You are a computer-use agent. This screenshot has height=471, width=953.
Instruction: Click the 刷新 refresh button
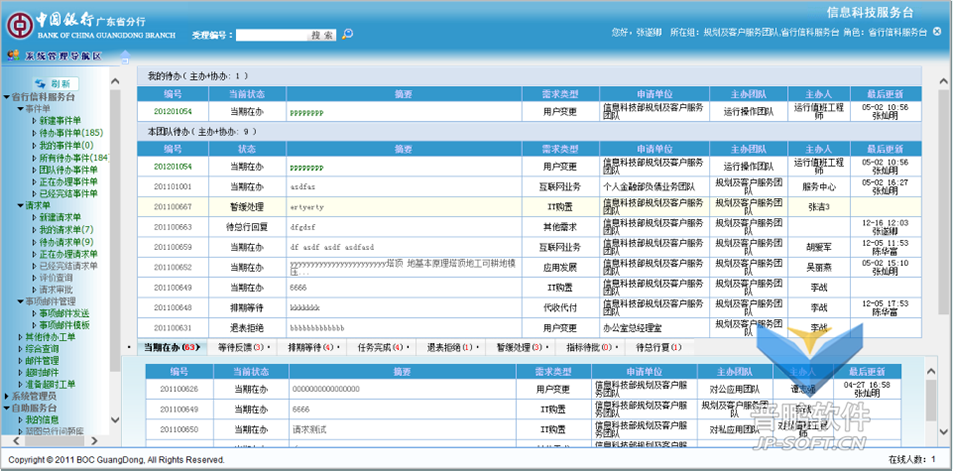pyautogui.click(x=55, y=84)
